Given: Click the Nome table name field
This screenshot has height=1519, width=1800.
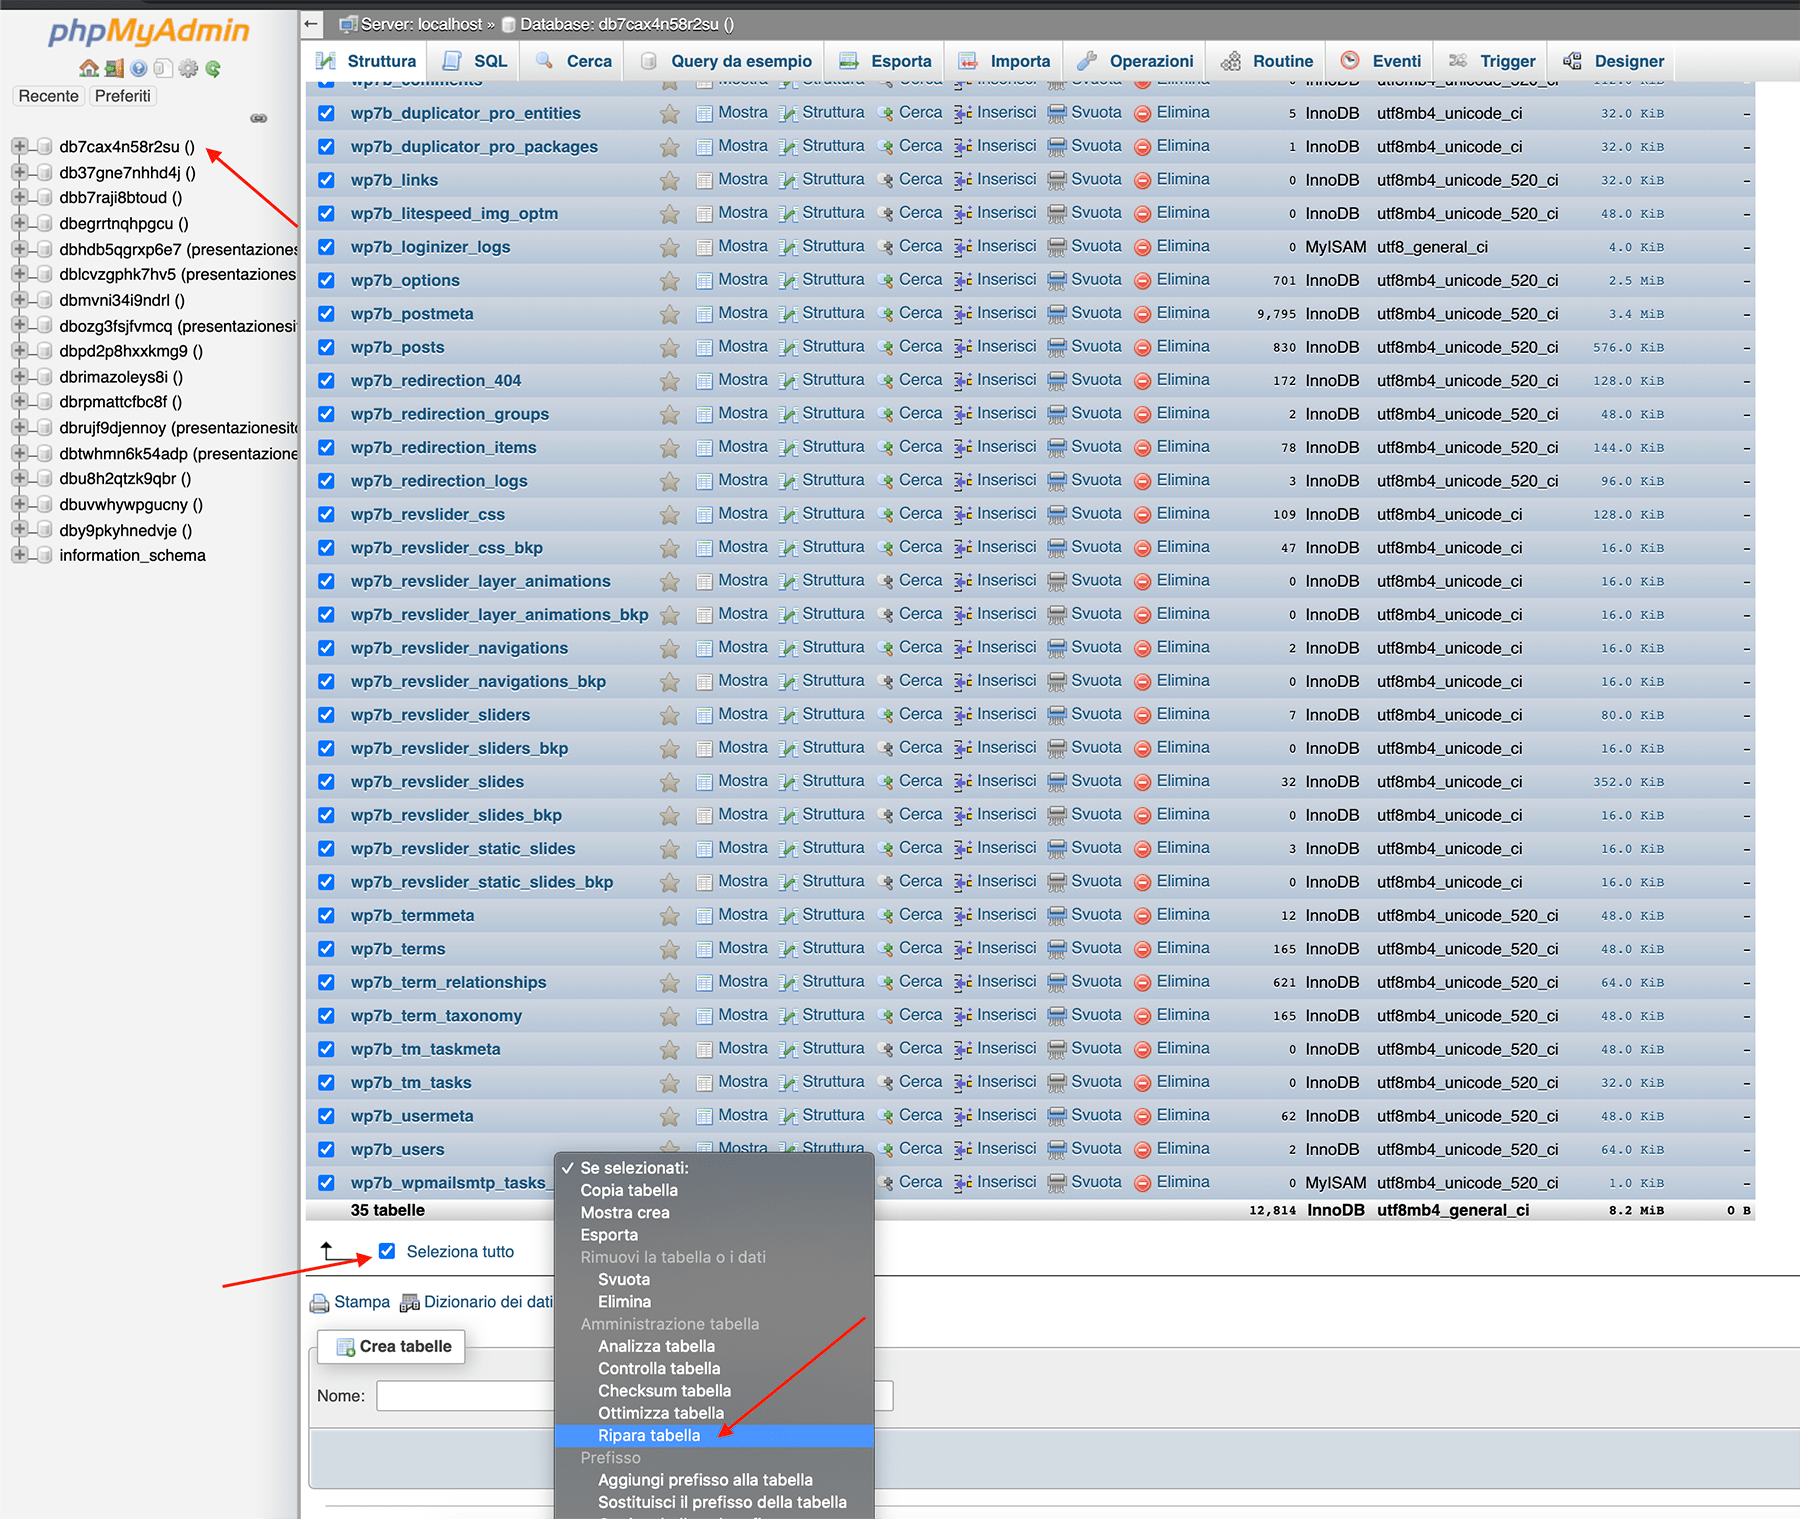Looking at the screenshot, I should [x=634, y=1396].
